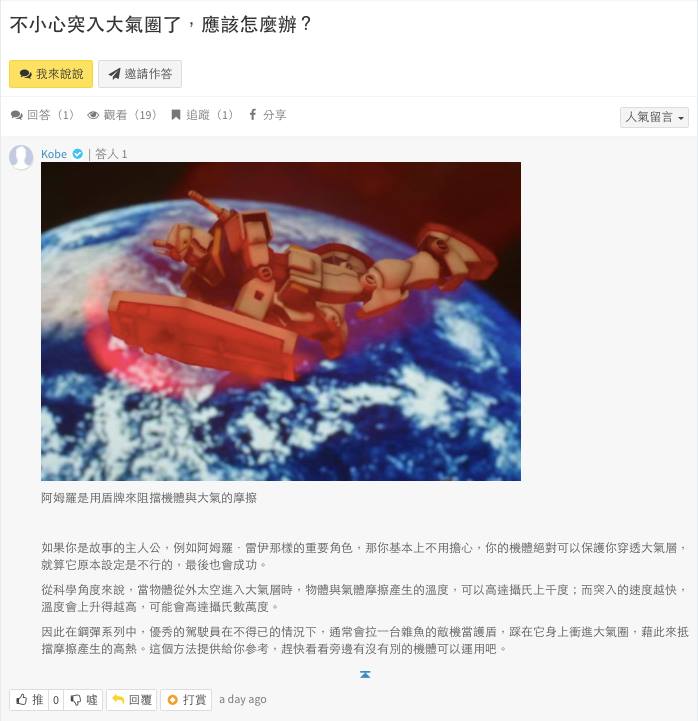Screen dimensions: 698x721
Task: Open the 人氣留言 sort dropdown
Action: pos(654,117)
